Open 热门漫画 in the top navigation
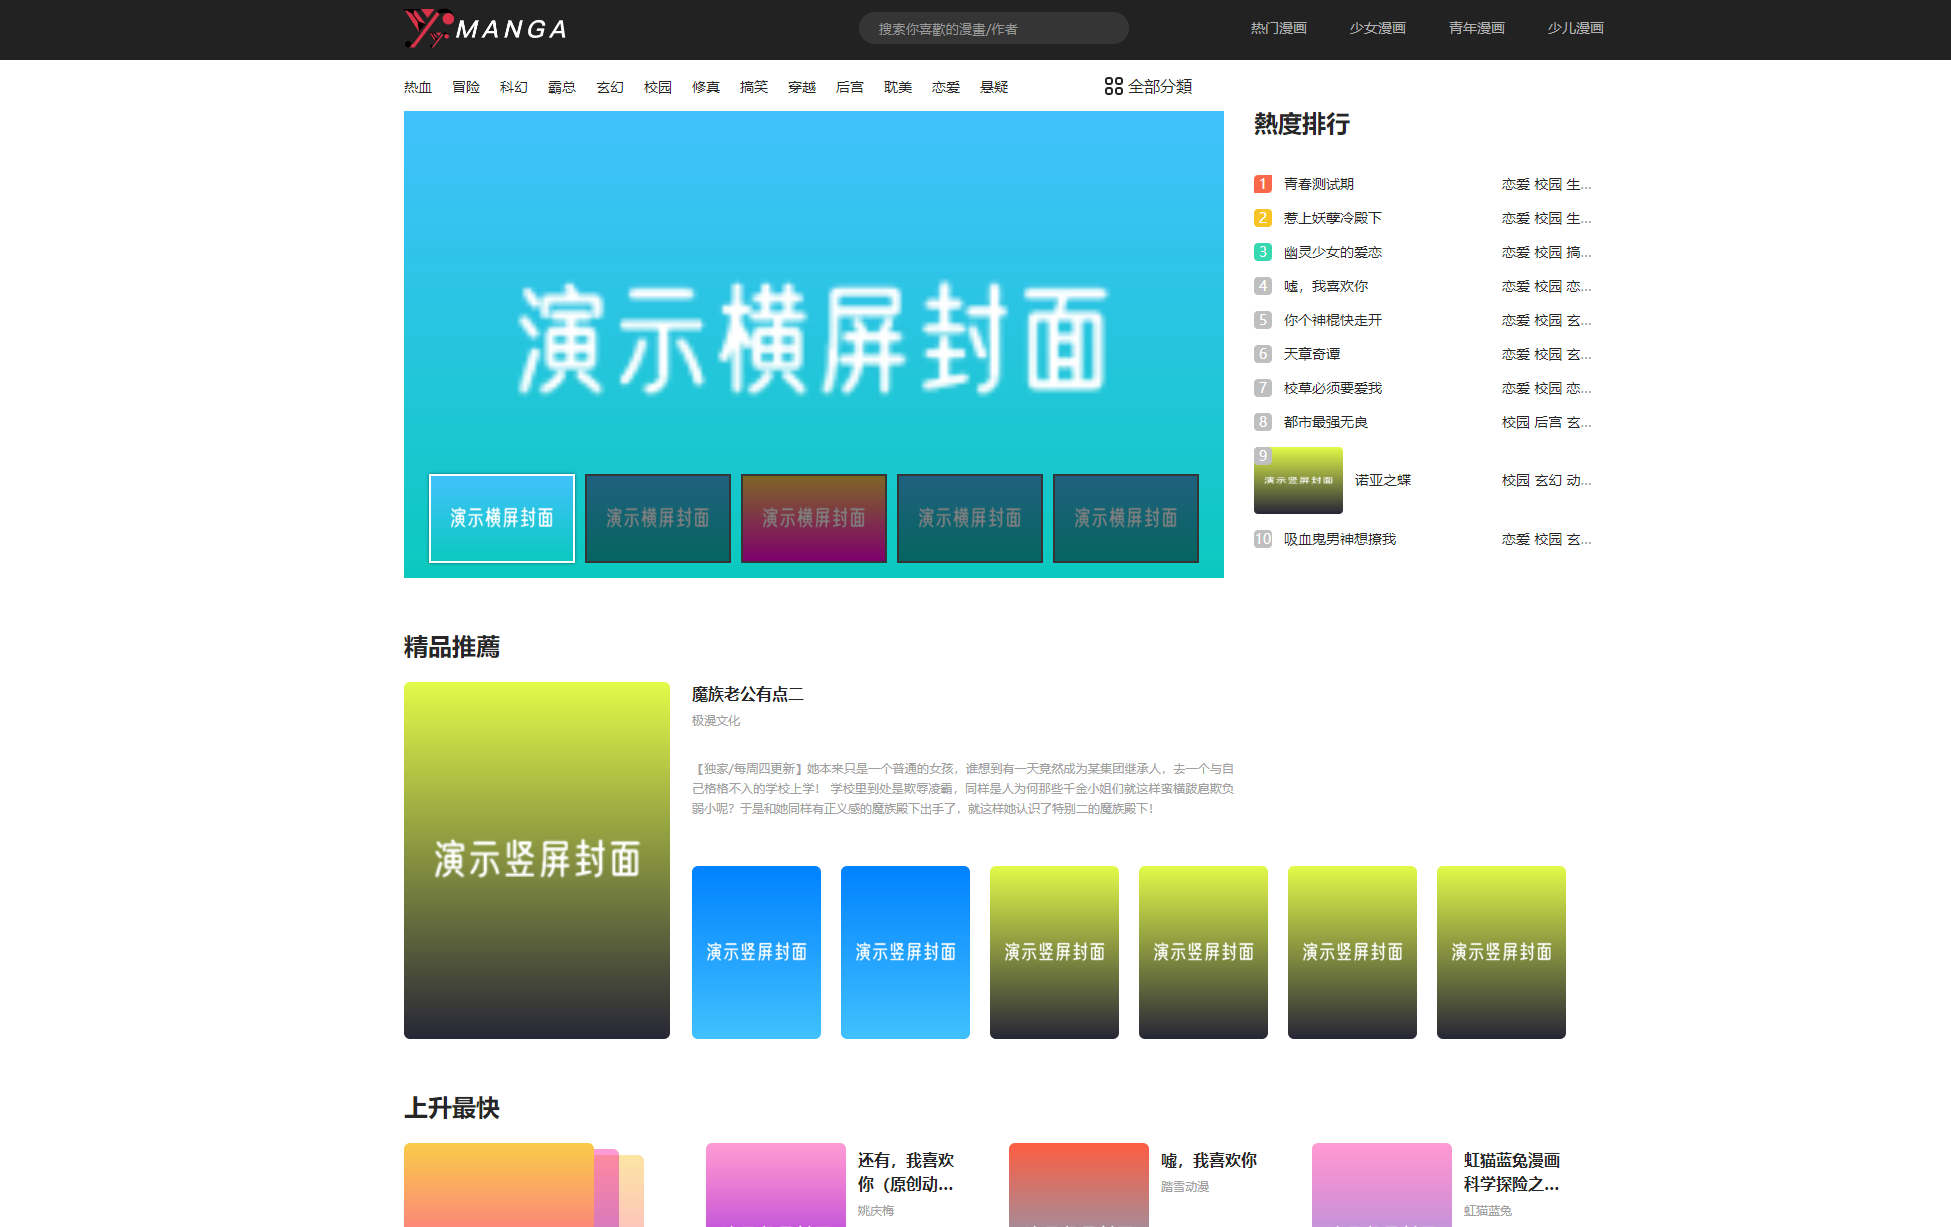The width and height of the screenshot is (1951, 1227). pos(1278,28)
